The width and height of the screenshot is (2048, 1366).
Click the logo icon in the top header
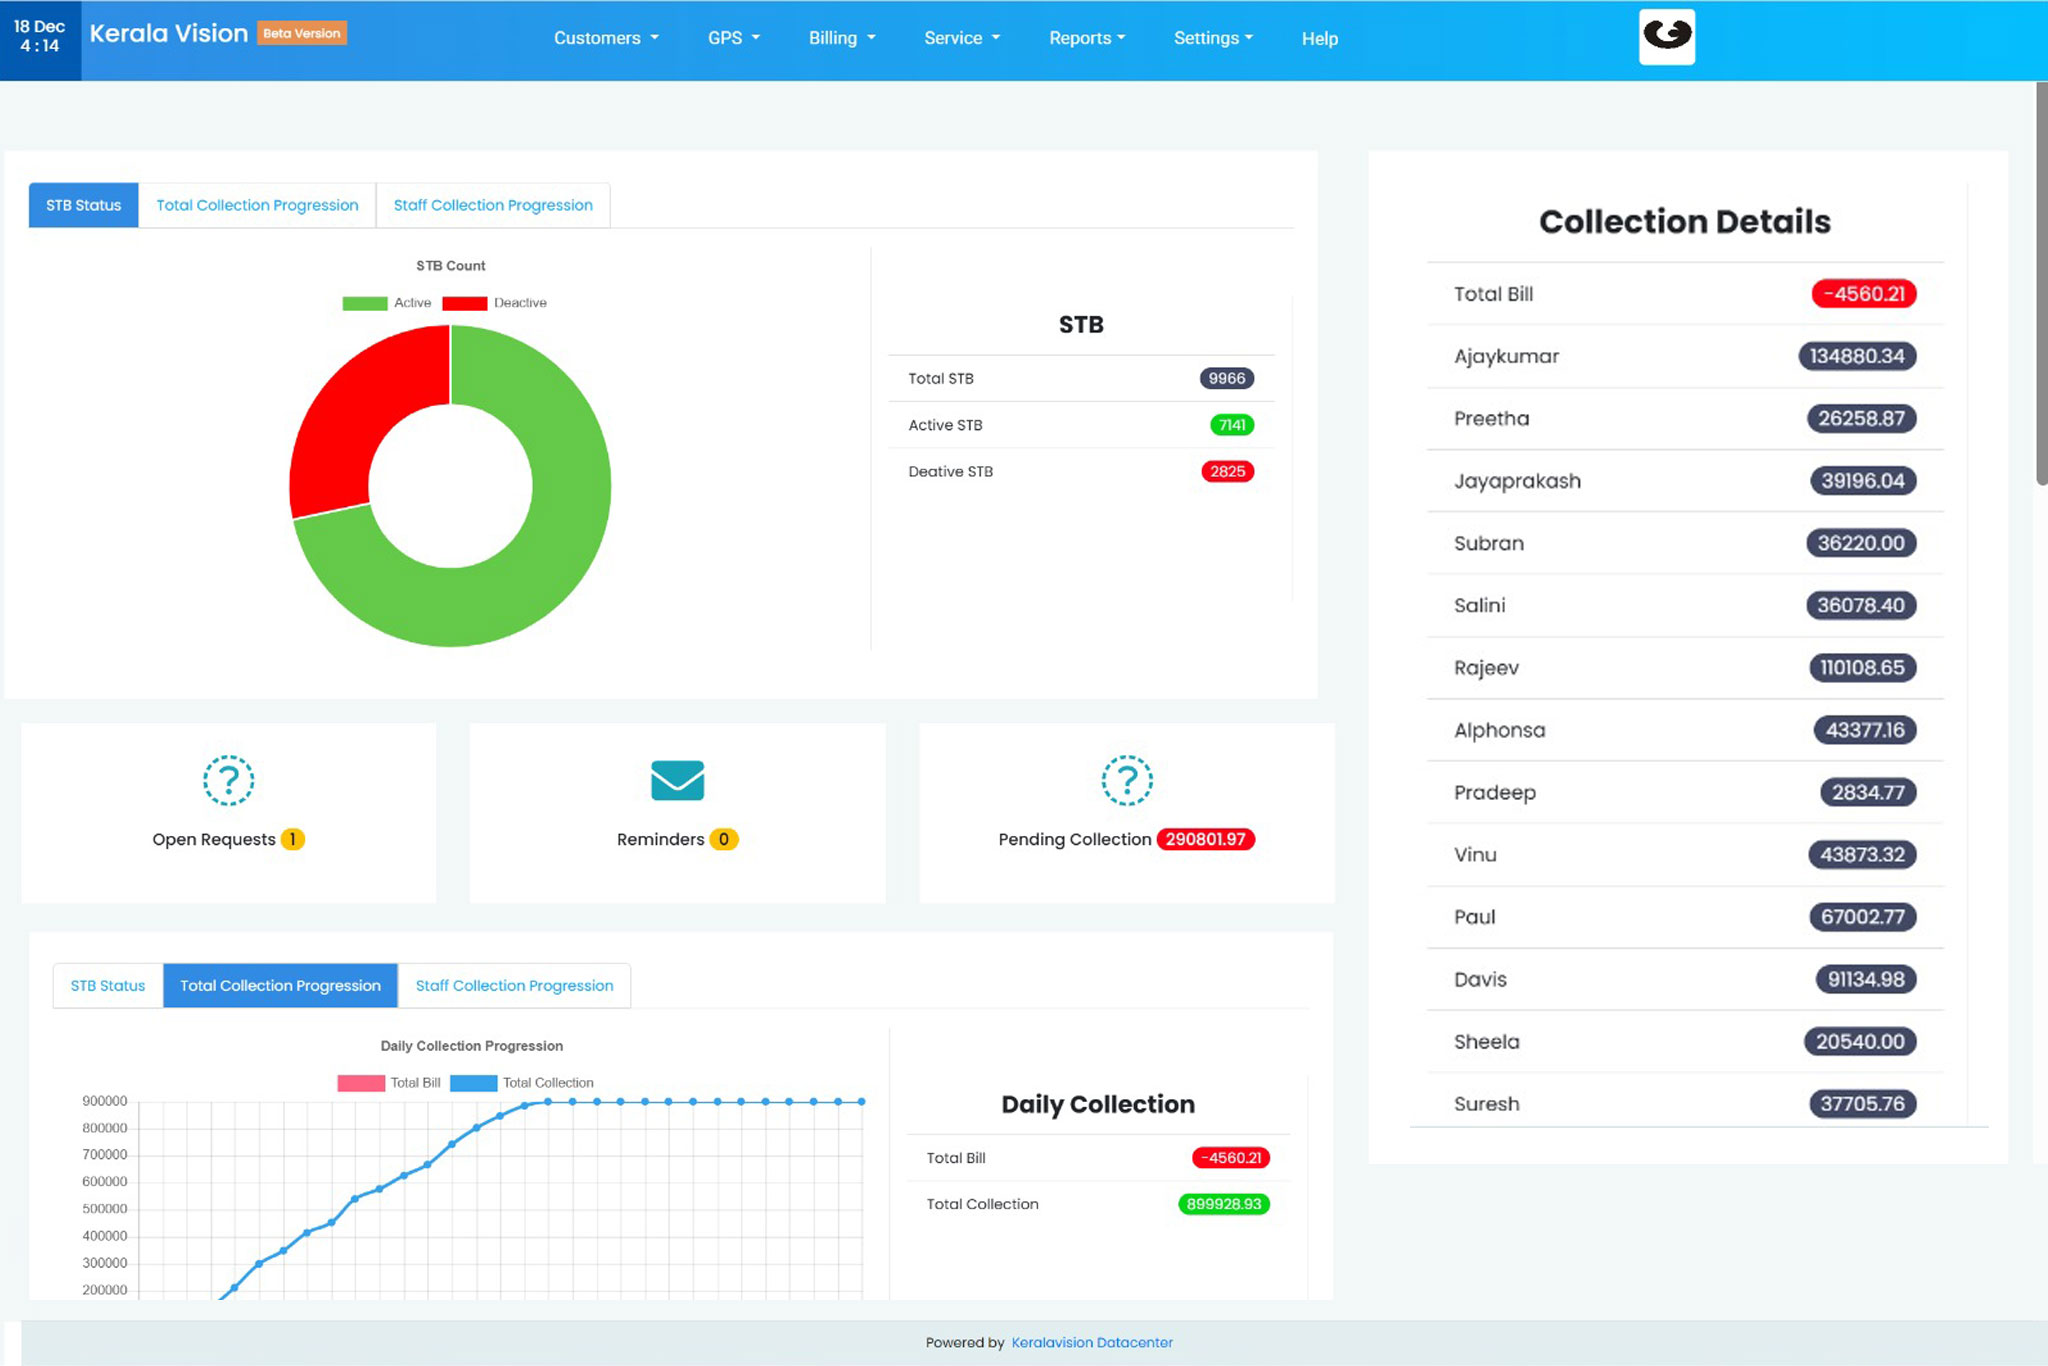point(1666,37)
